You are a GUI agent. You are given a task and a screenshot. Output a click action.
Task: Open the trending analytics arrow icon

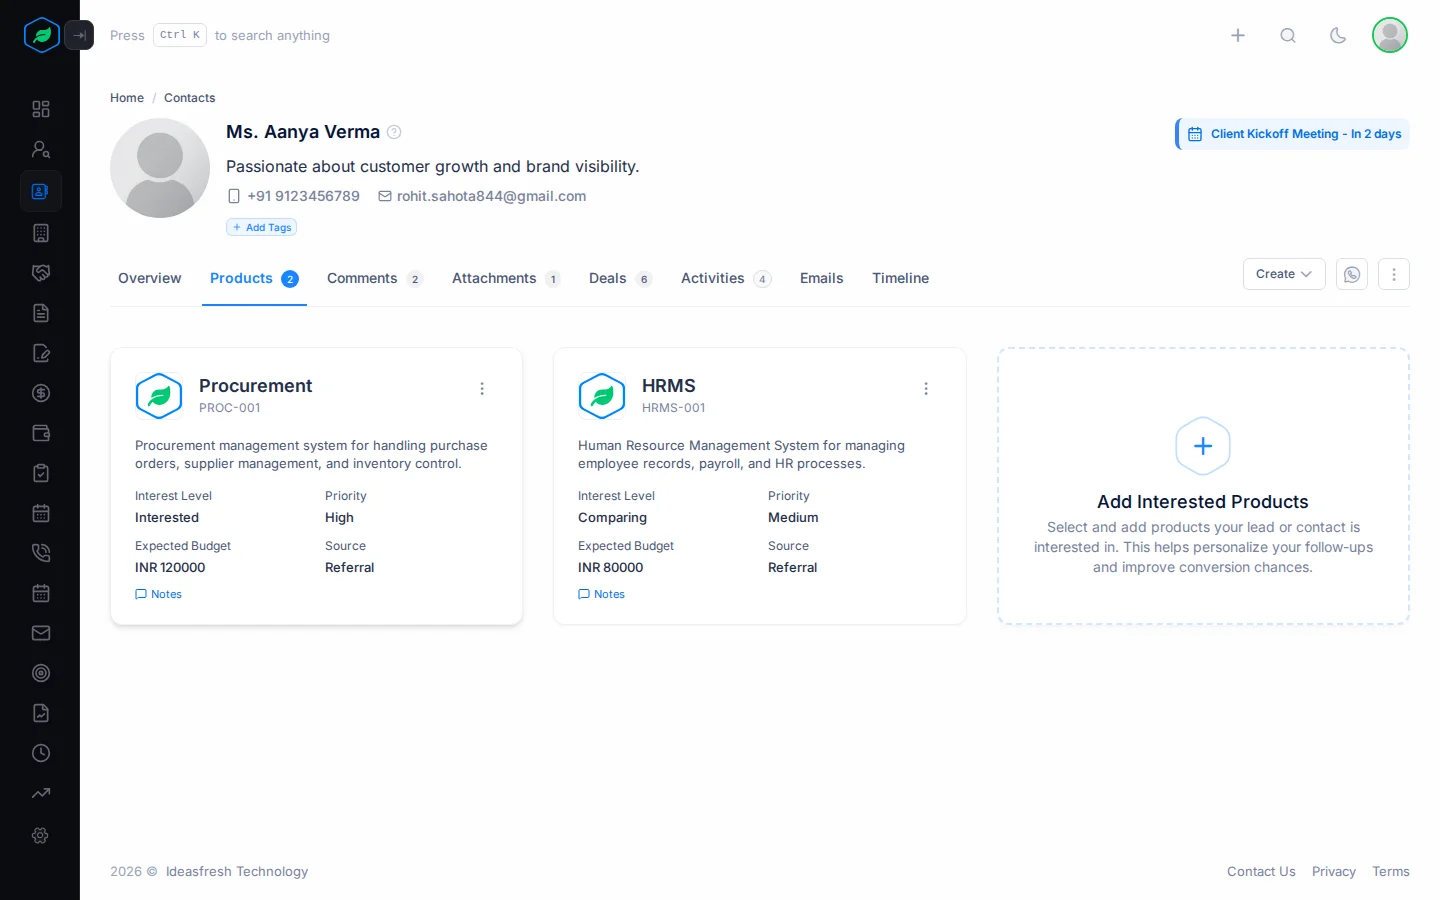[x=41, y=793]
